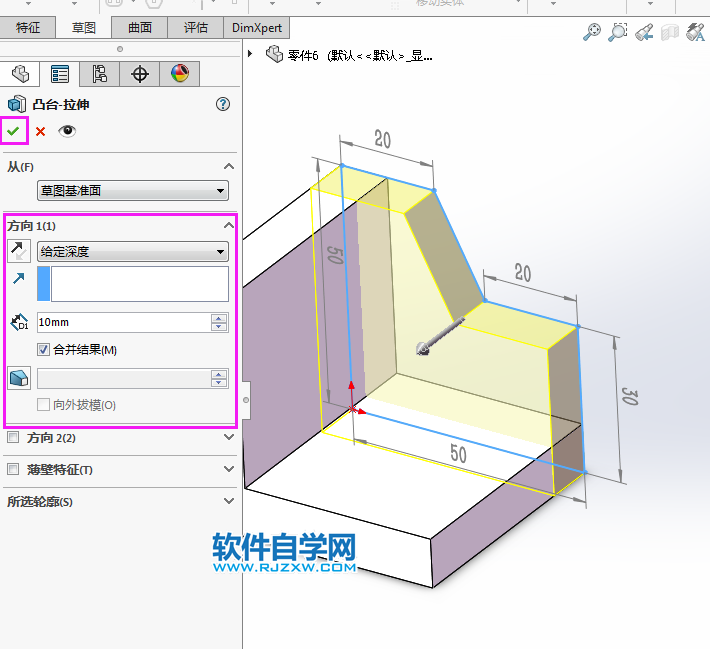
Task: Select the 30 dimension on the right
Action: tap(629, 397)
